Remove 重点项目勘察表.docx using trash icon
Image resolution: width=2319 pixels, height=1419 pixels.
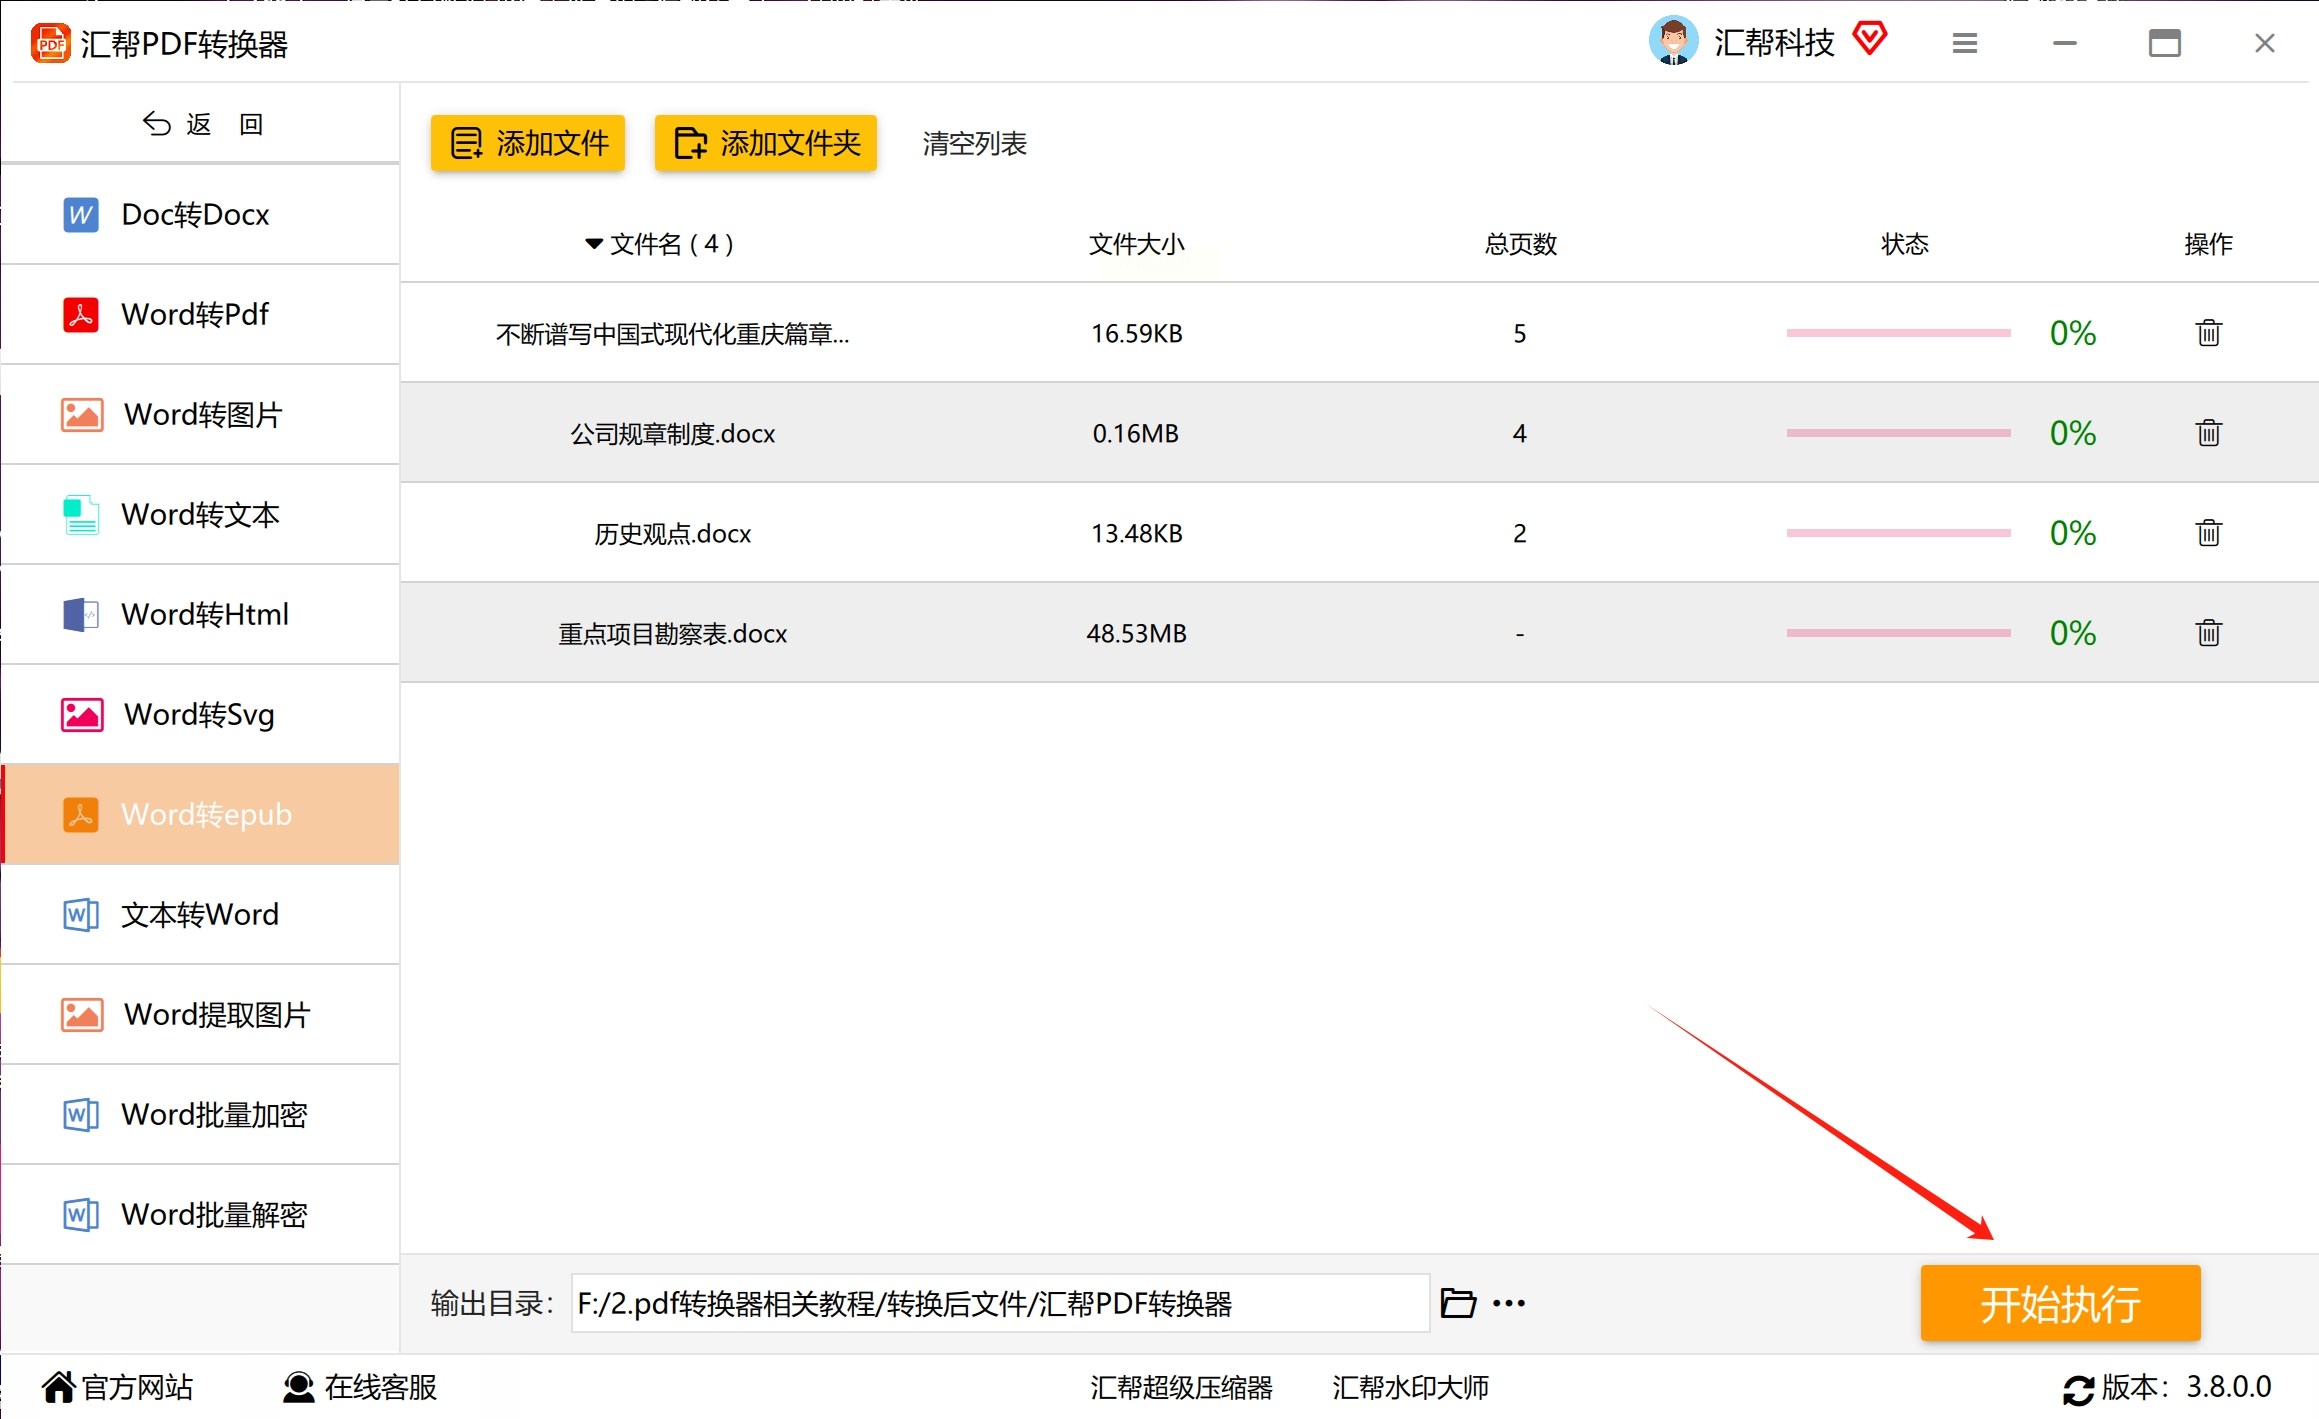[x=2208, y=633]
